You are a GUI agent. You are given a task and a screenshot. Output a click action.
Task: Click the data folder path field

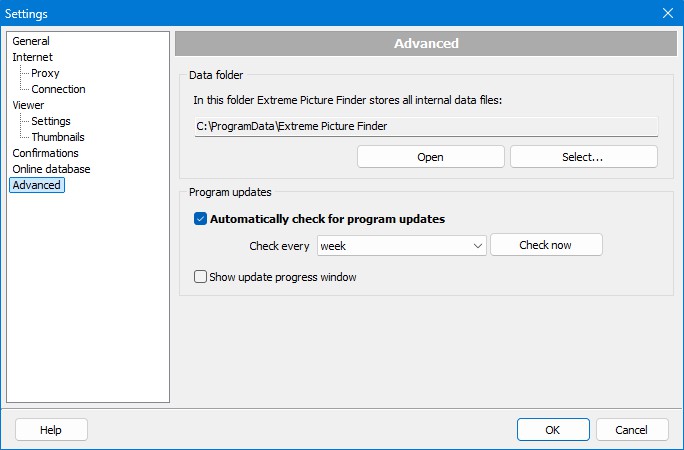tap(426, 126)
